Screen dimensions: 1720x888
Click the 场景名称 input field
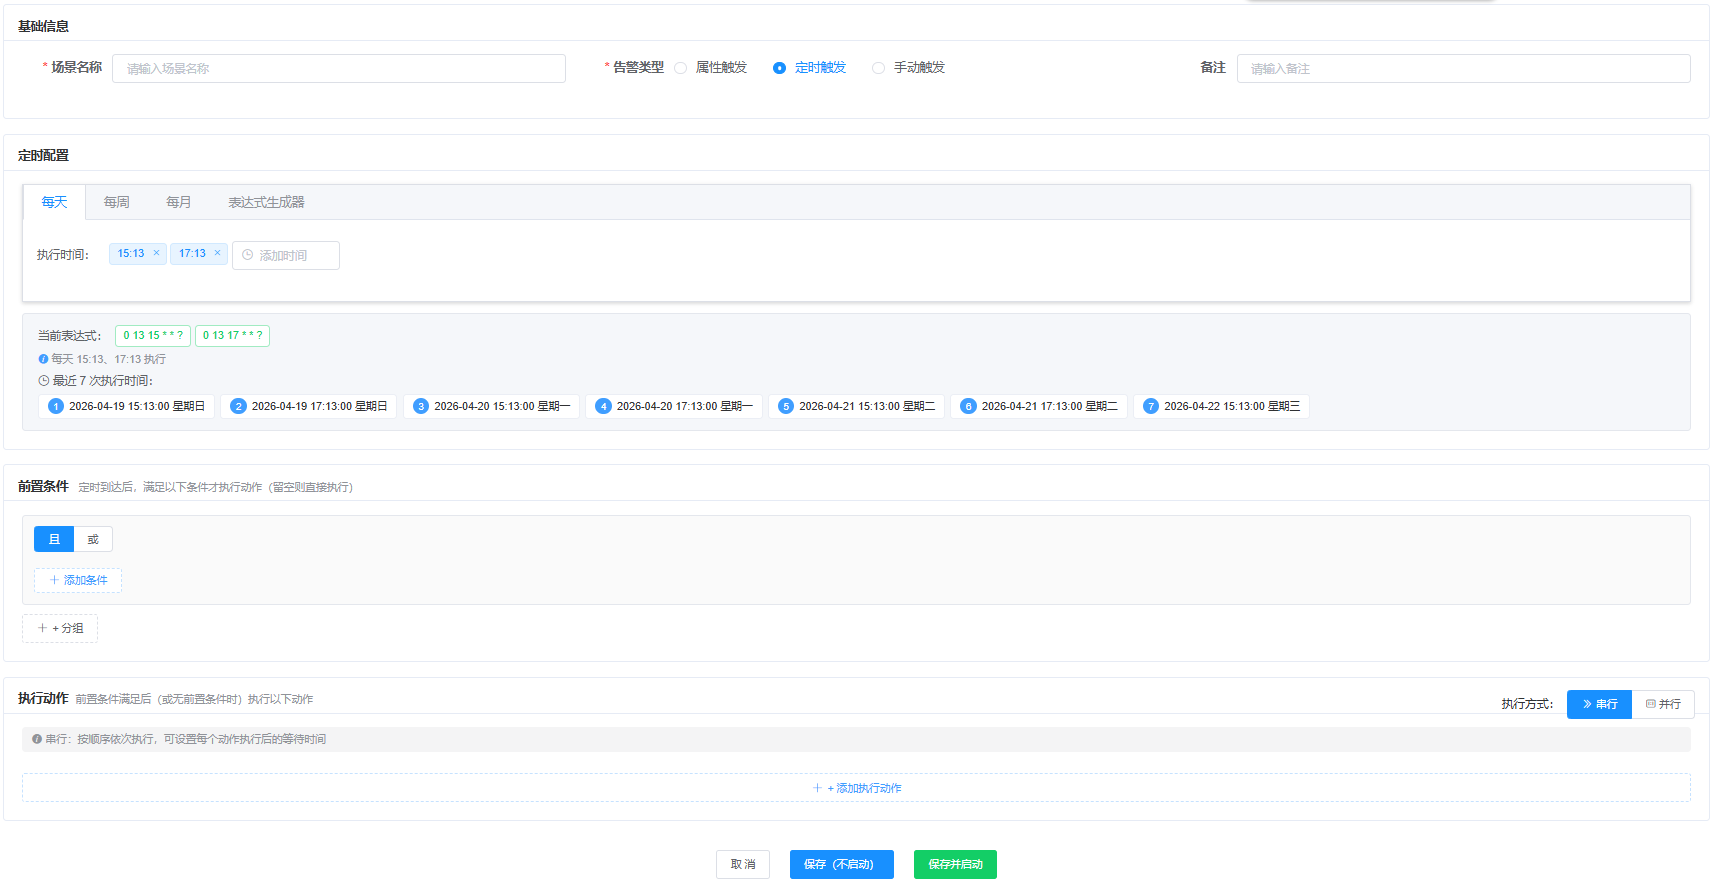339,68
